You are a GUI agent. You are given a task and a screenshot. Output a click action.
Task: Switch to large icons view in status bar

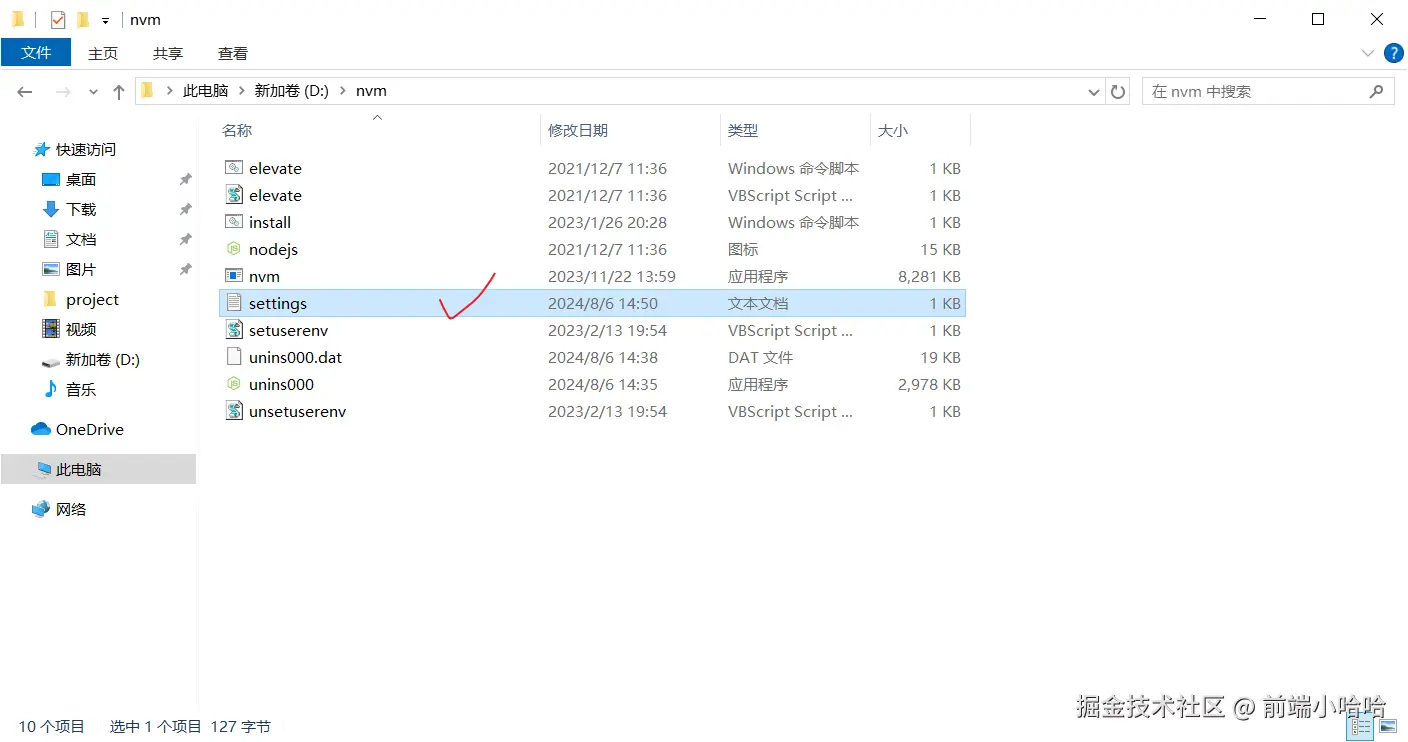coord(1386,727)
